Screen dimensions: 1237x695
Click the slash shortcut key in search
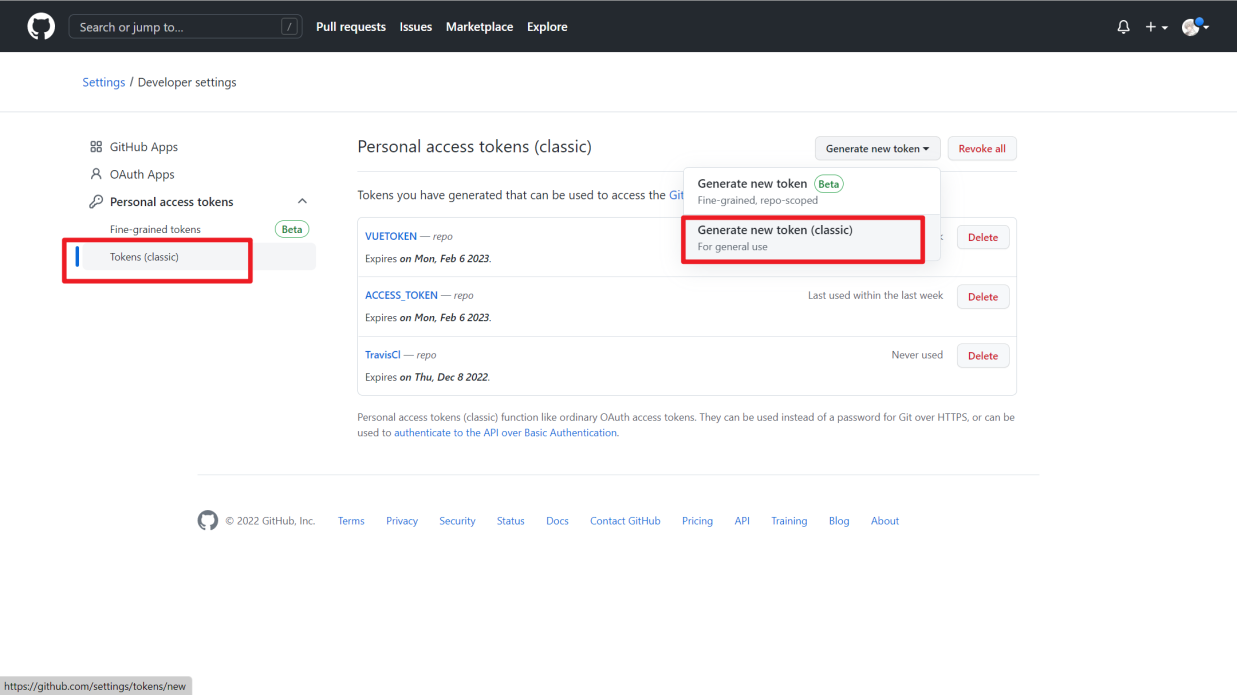[289, 27]
